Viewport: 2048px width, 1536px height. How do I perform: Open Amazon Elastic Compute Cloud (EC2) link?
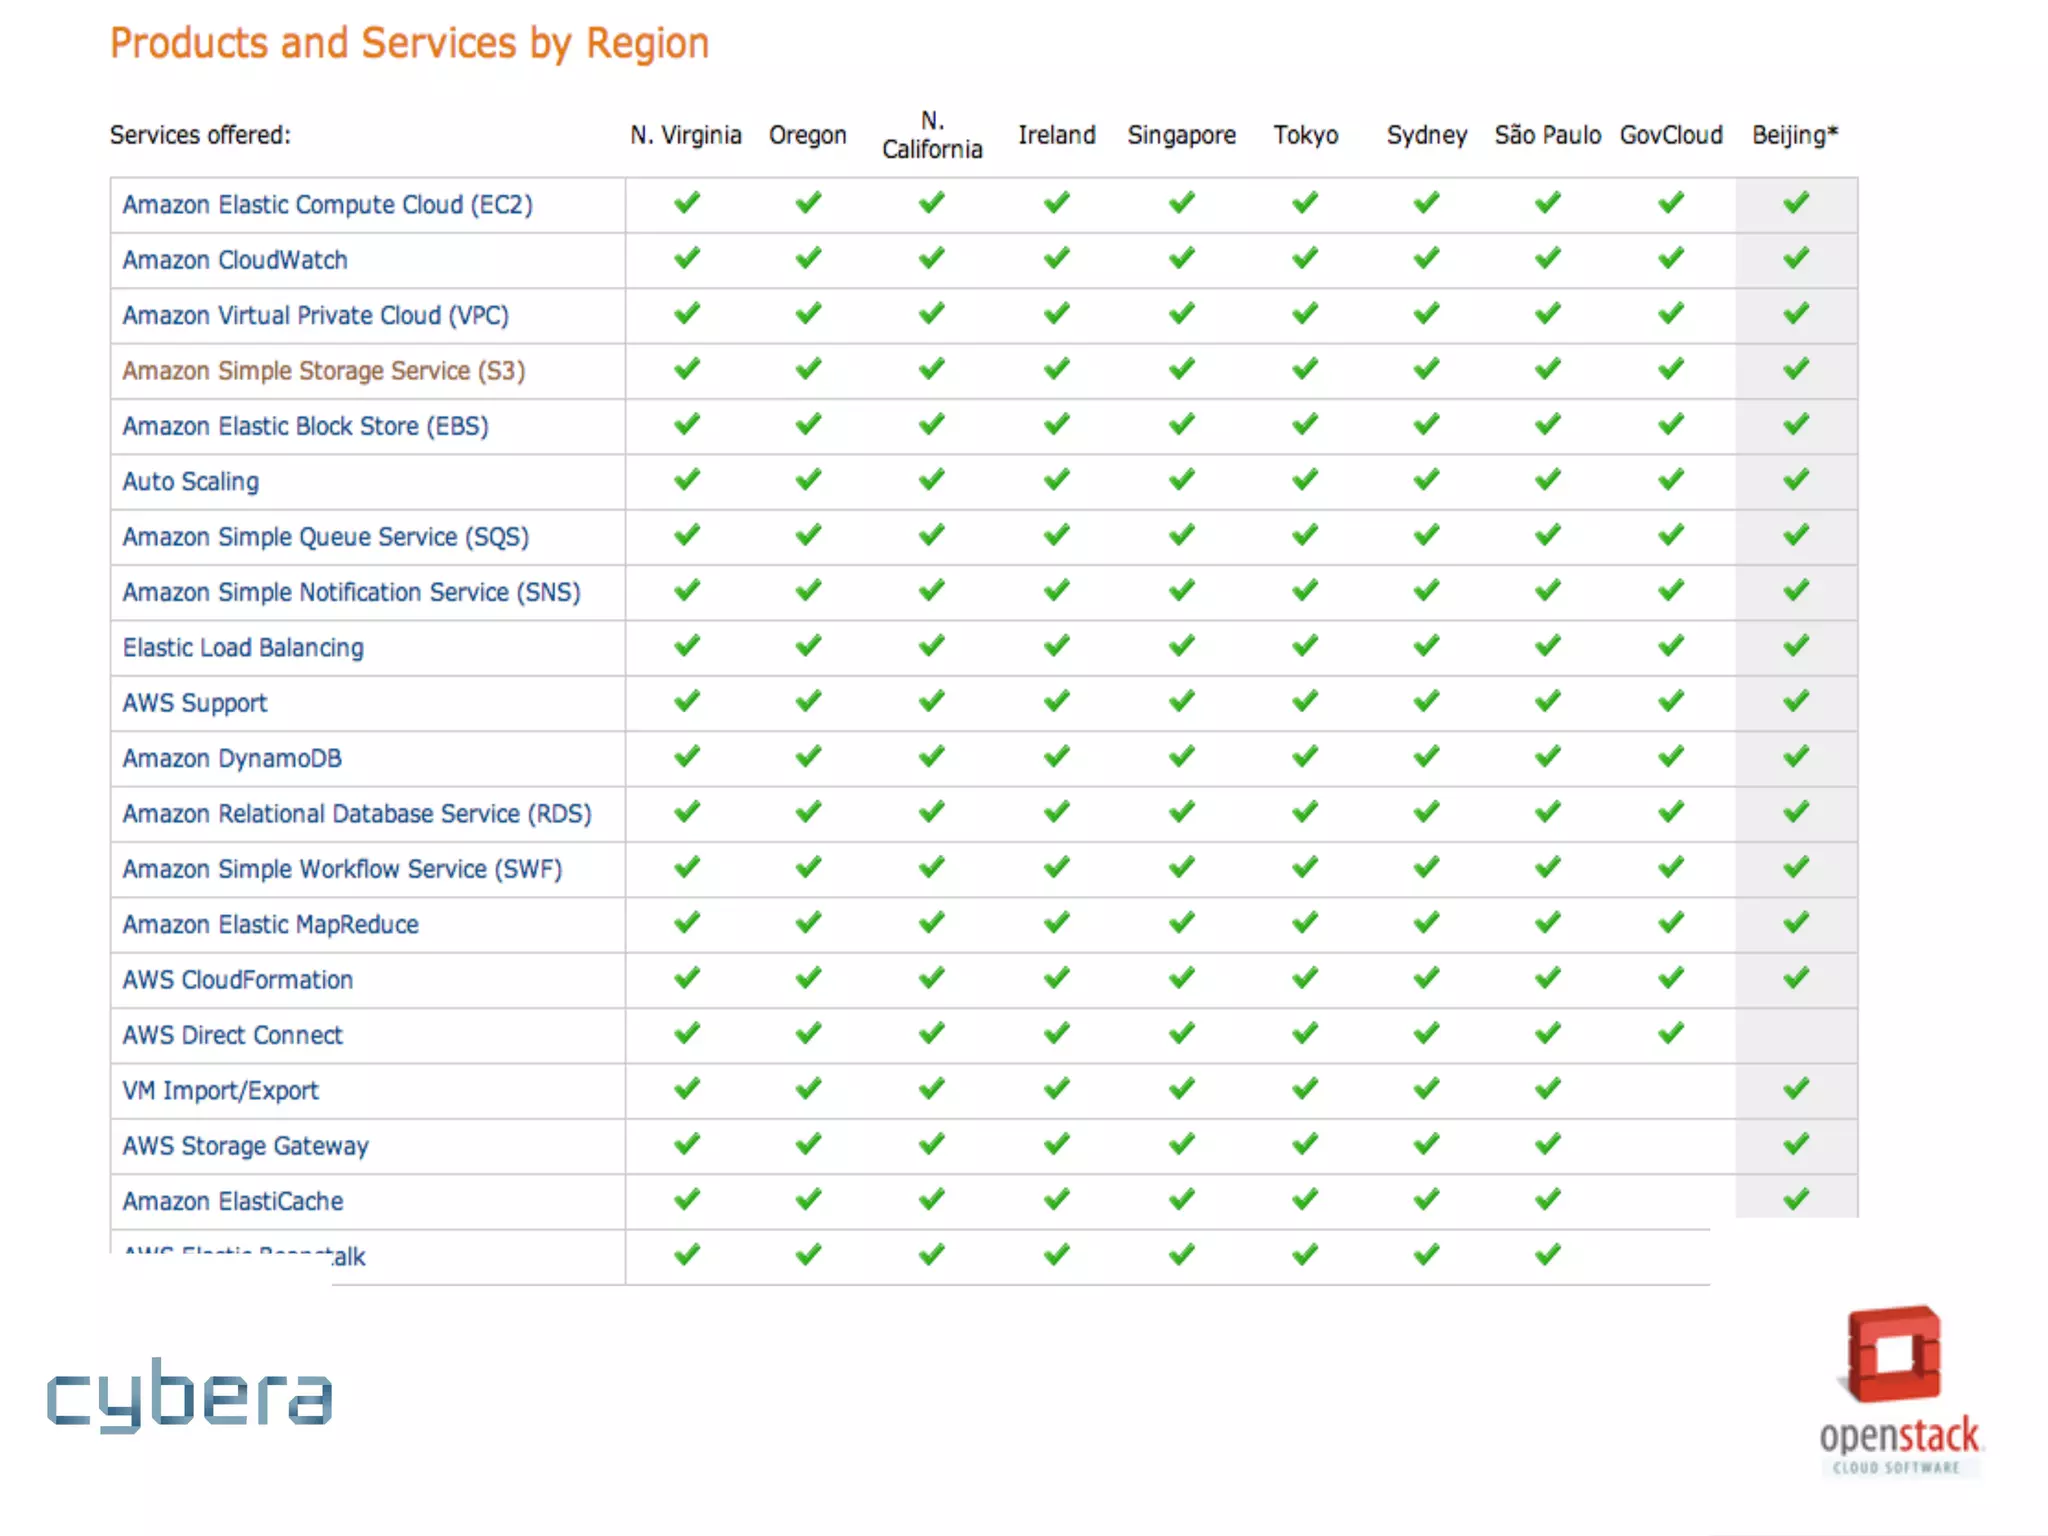pyautogui.click(x=327, y=205)
